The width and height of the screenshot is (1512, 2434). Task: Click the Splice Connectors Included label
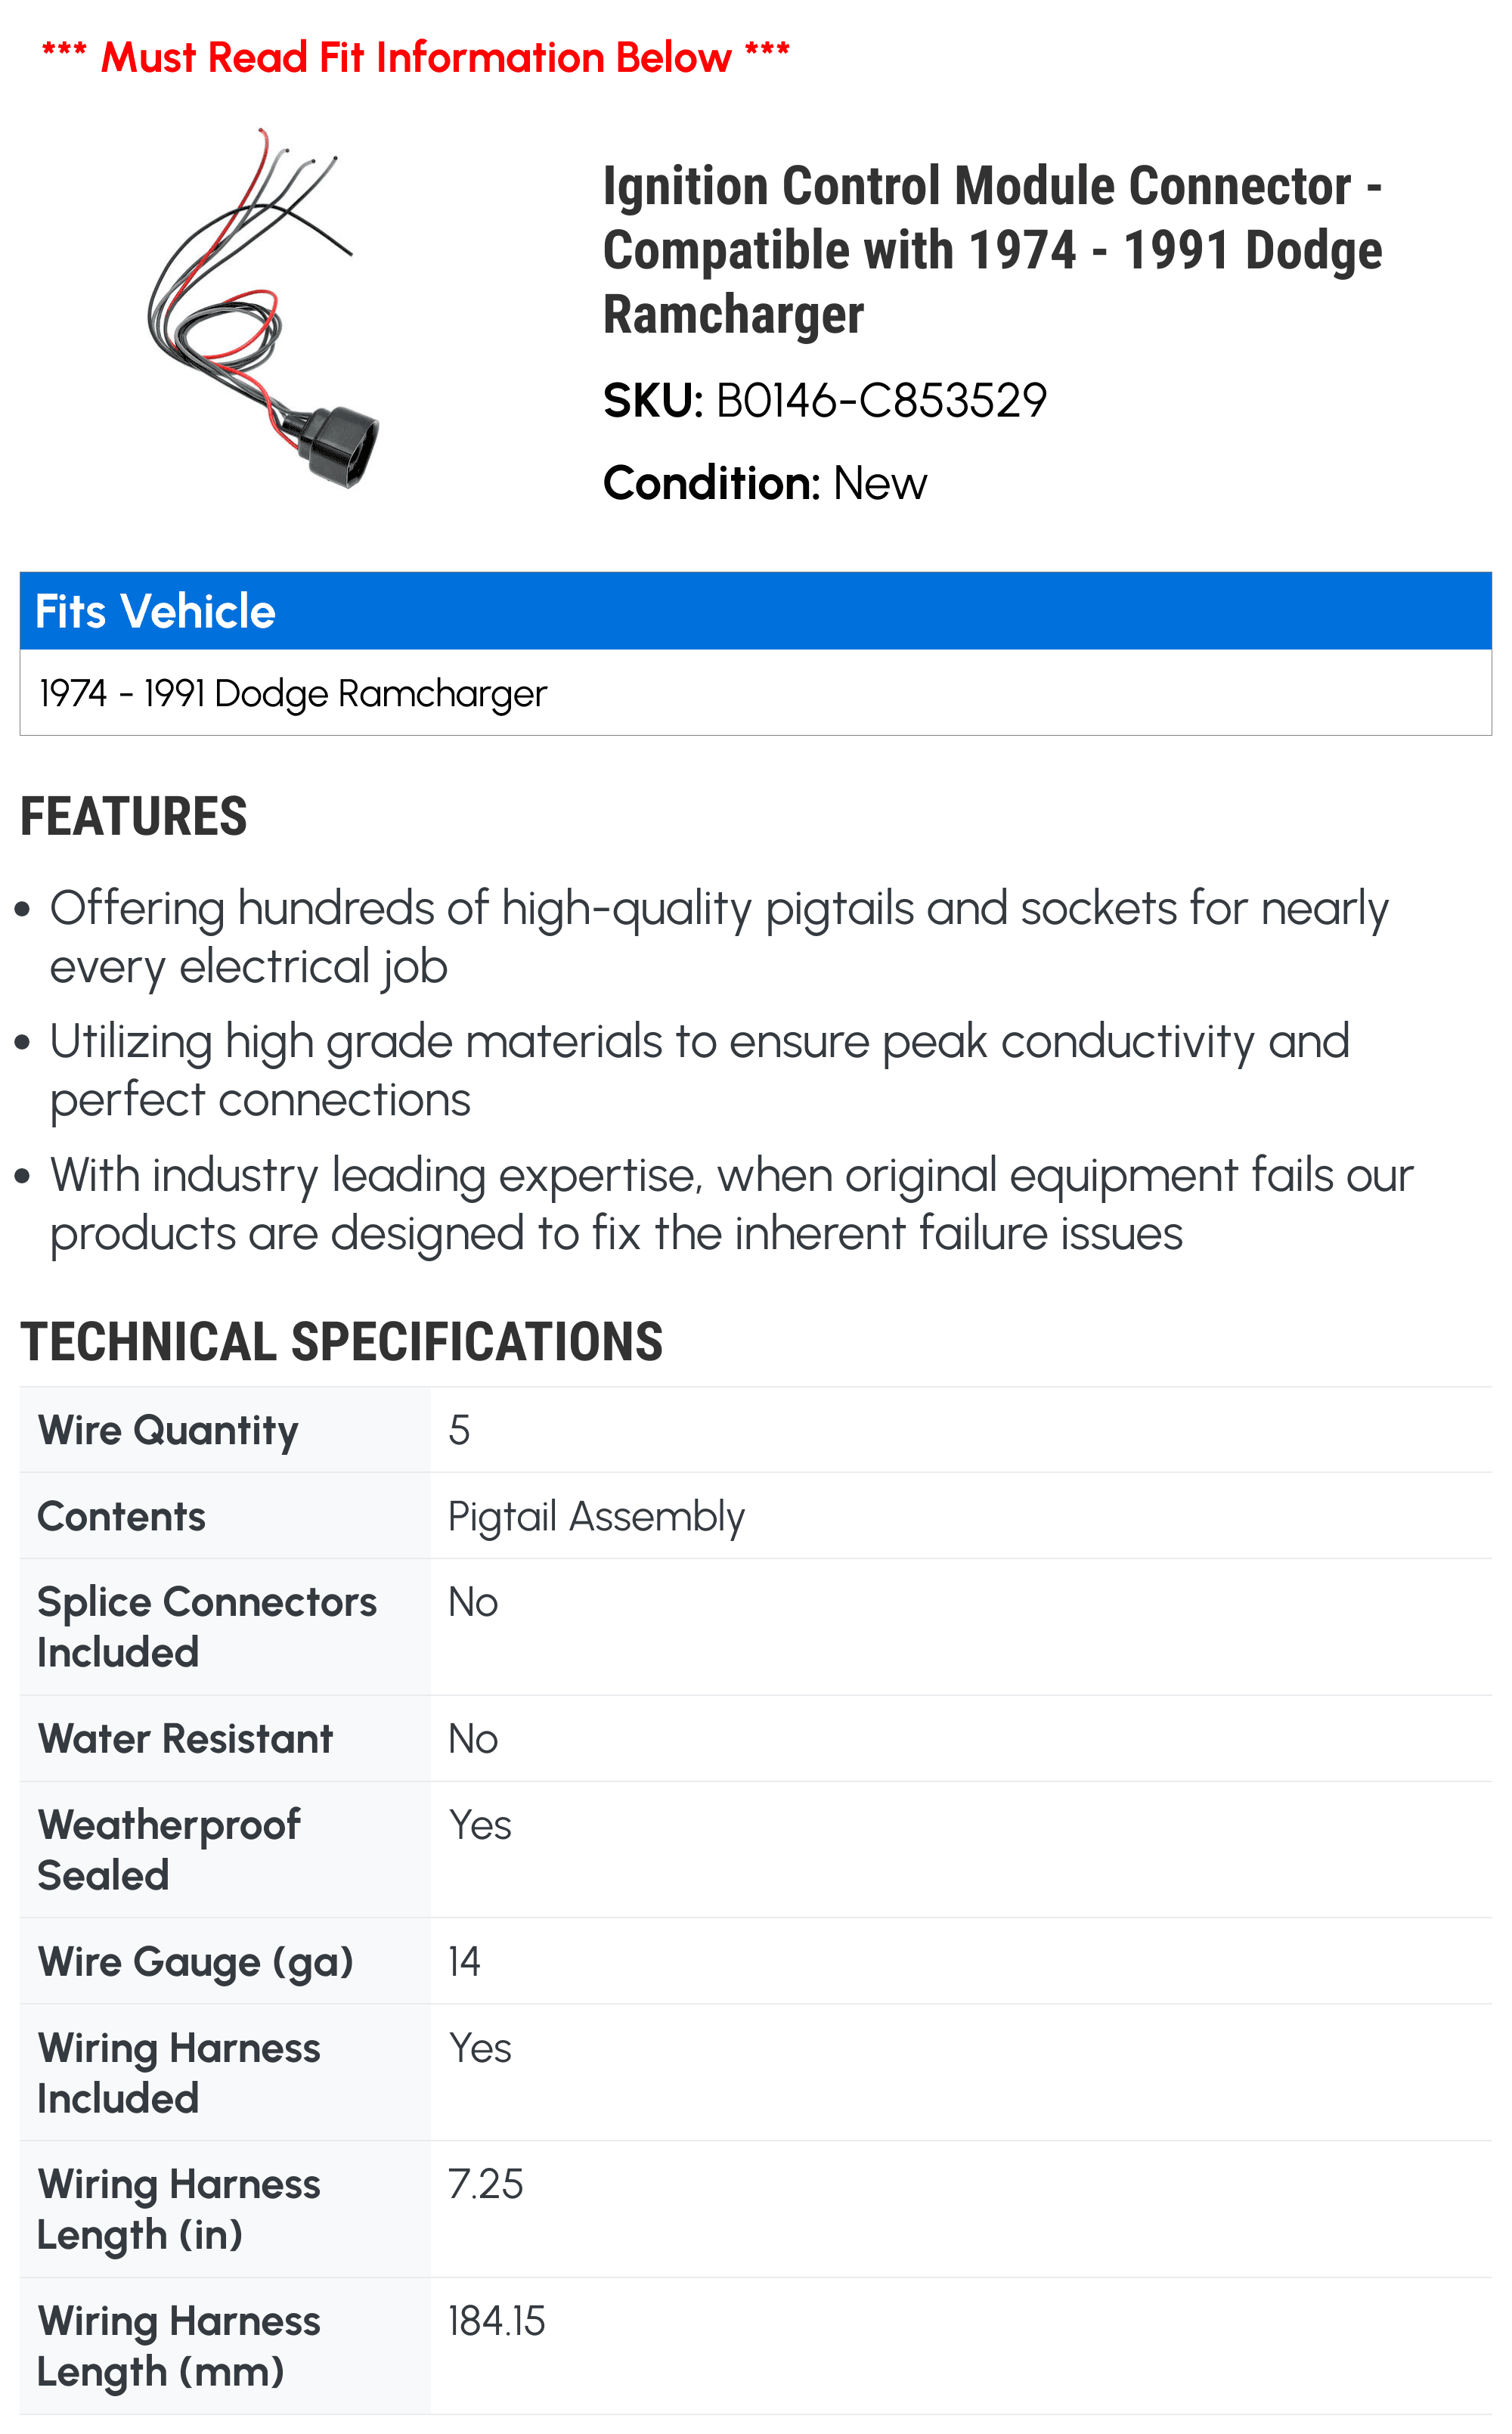pos(207,1627)
